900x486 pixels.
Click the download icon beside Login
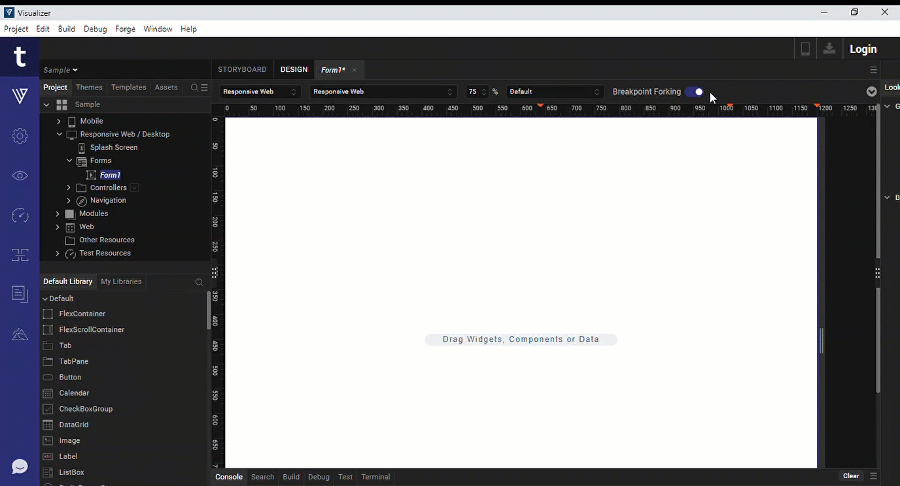point(830,49)
